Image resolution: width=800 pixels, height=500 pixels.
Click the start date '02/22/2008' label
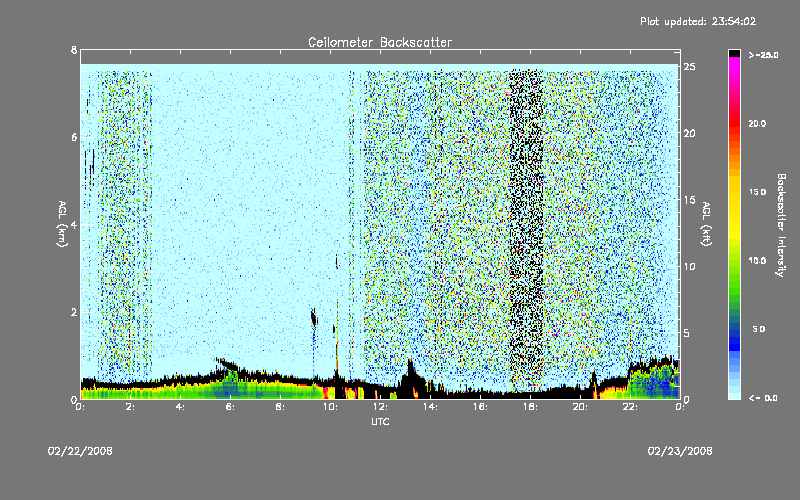click(x=80, y=451)
